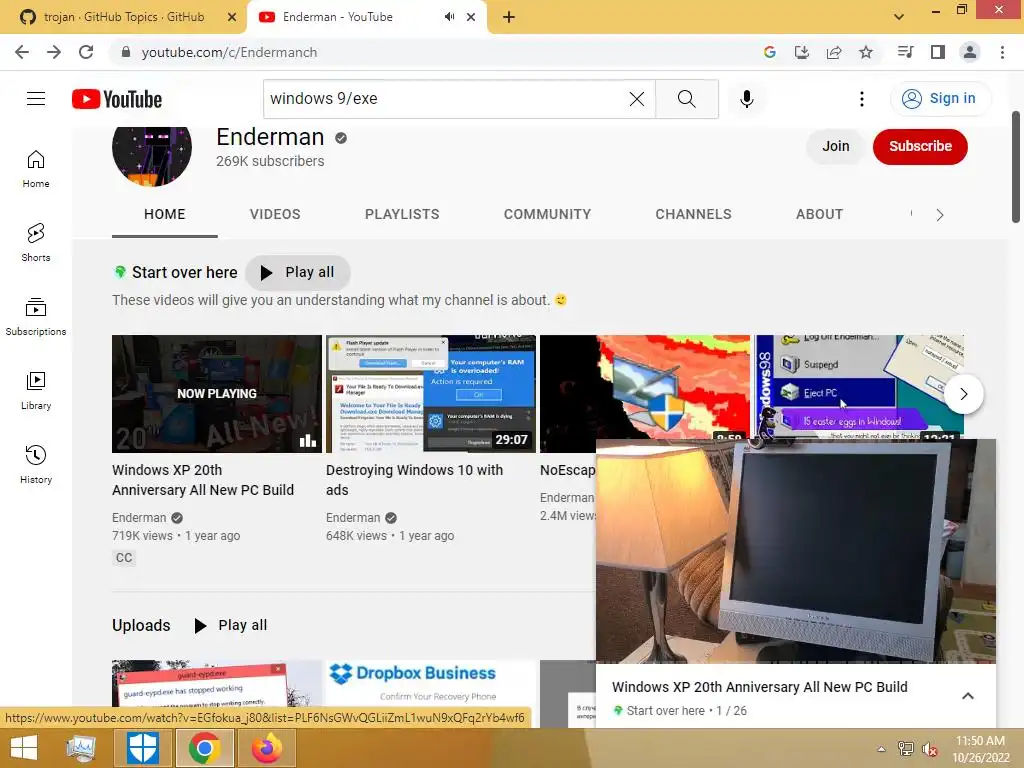
Task: Open Library in the sidebar
Action: [36, 391]
